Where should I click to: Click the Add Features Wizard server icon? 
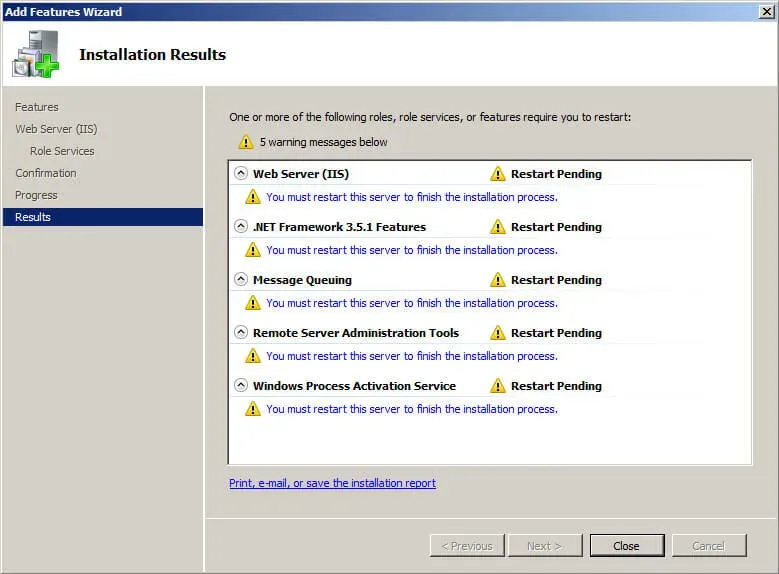coord(36,54)
